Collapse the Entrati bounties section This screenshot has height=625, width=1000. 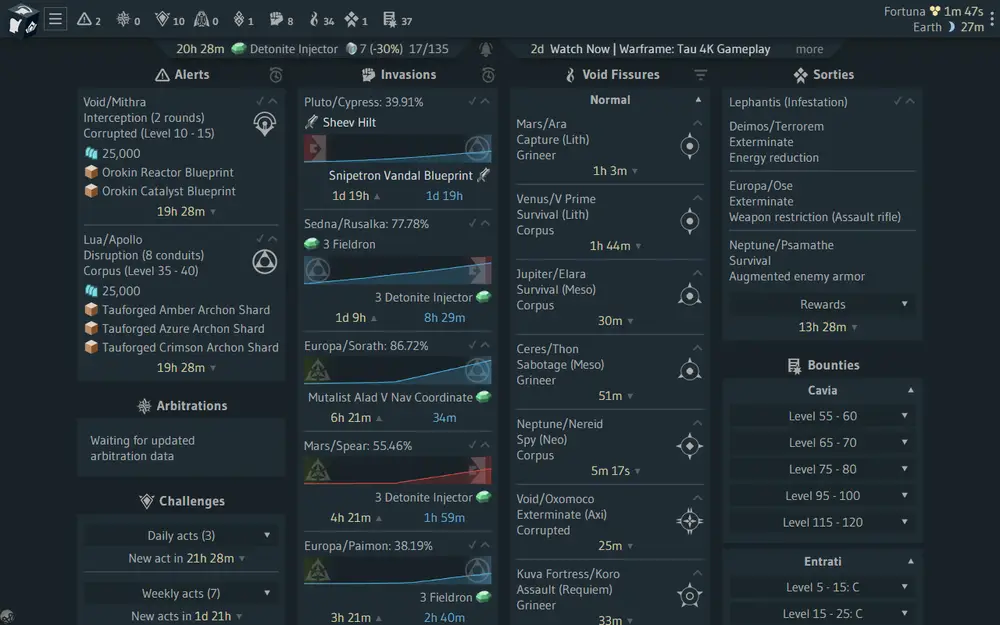(911, 561)
